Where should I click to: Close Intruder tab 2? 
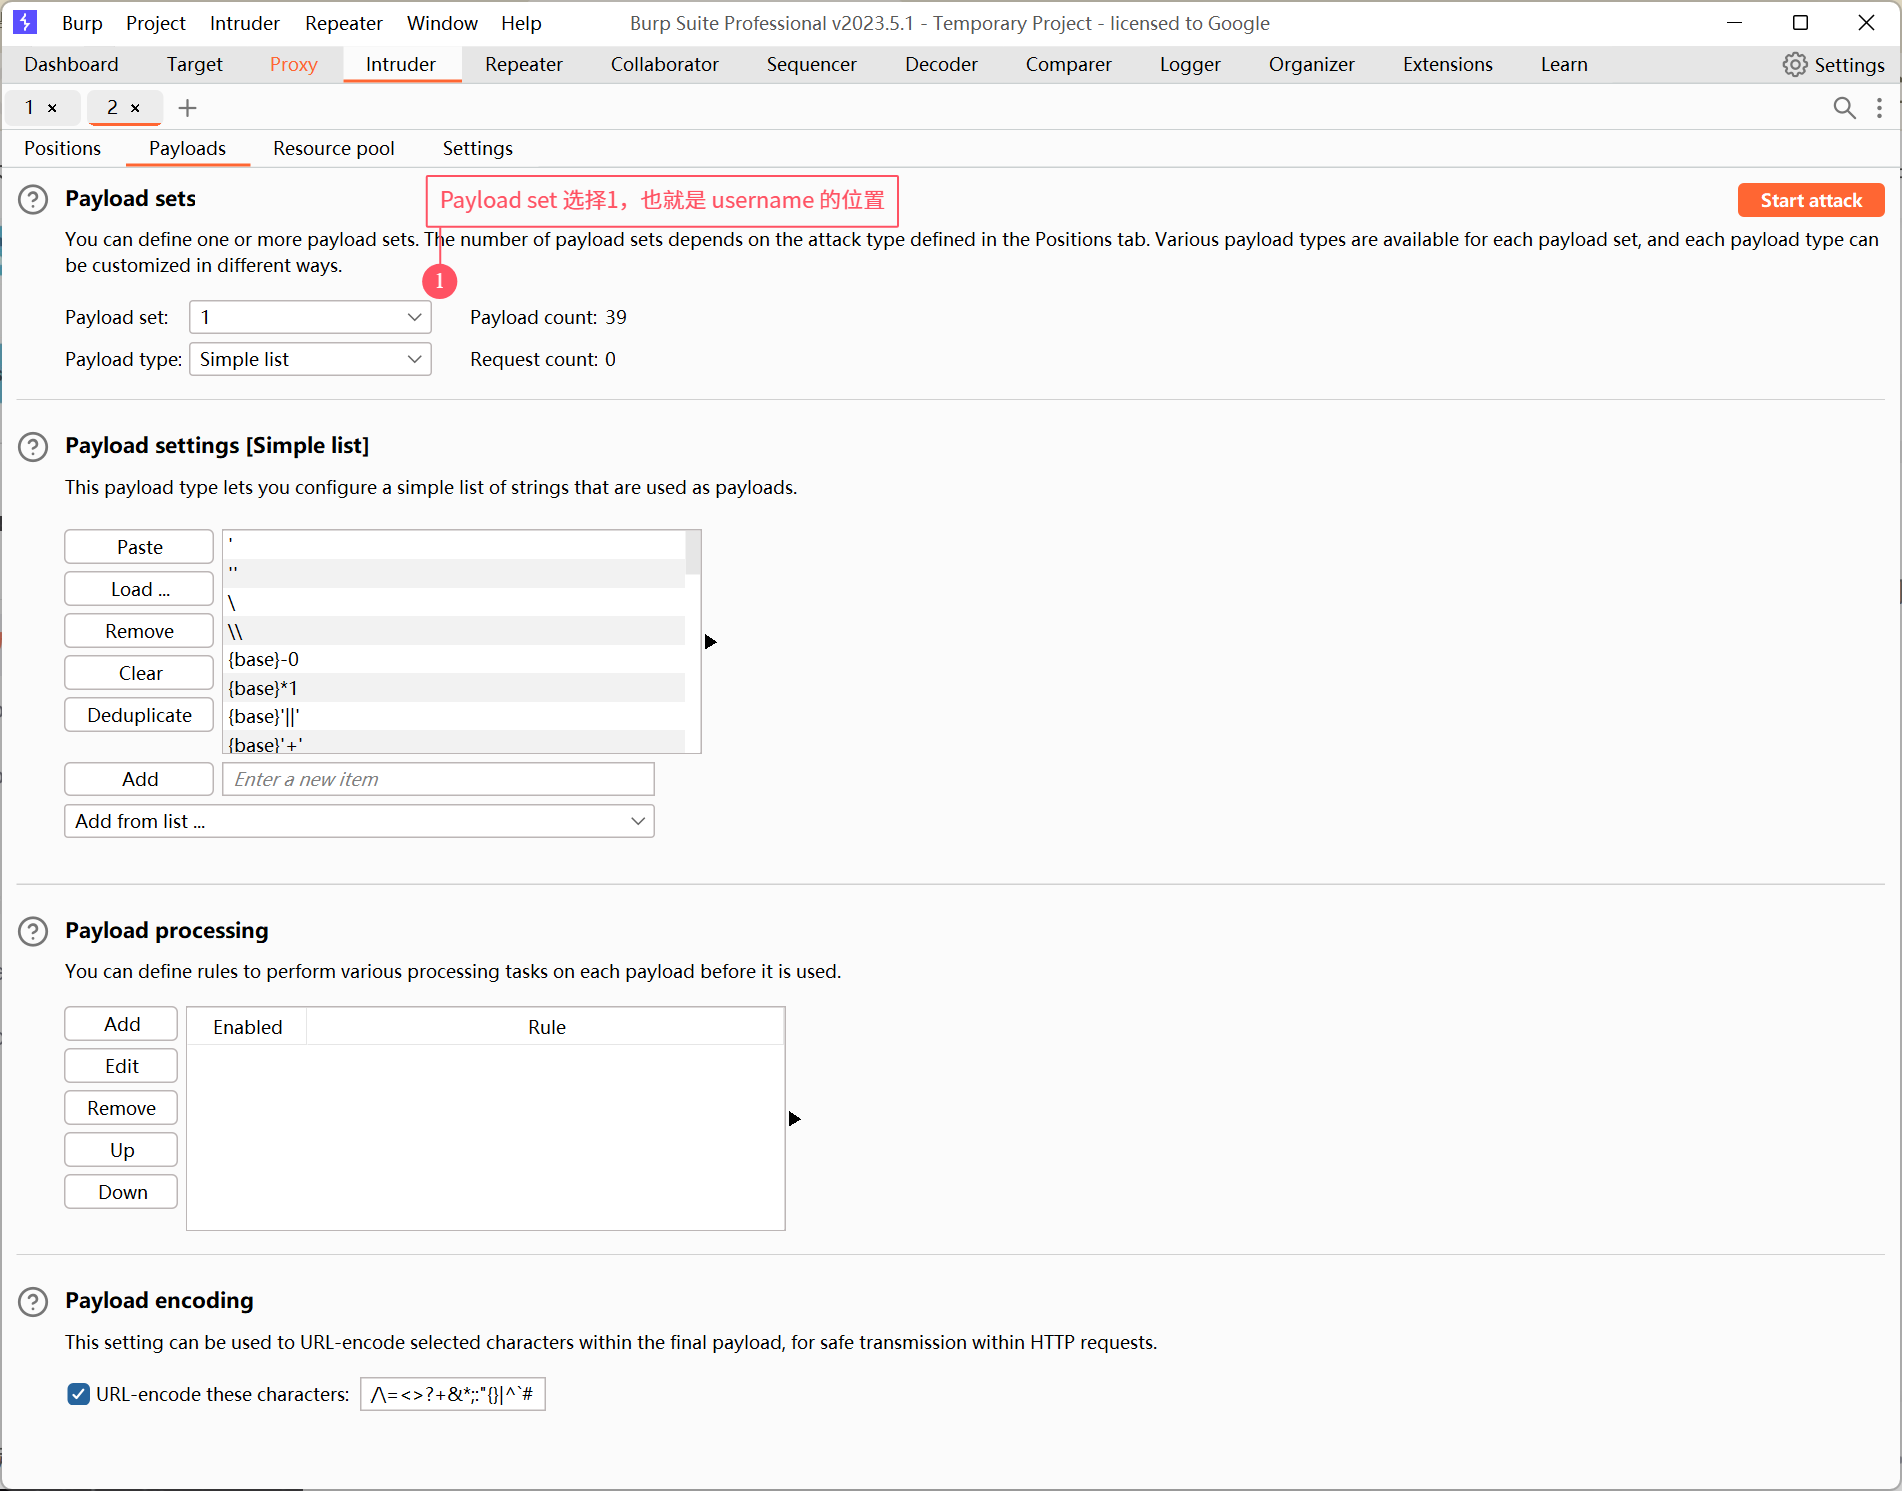tap(135, 108)
